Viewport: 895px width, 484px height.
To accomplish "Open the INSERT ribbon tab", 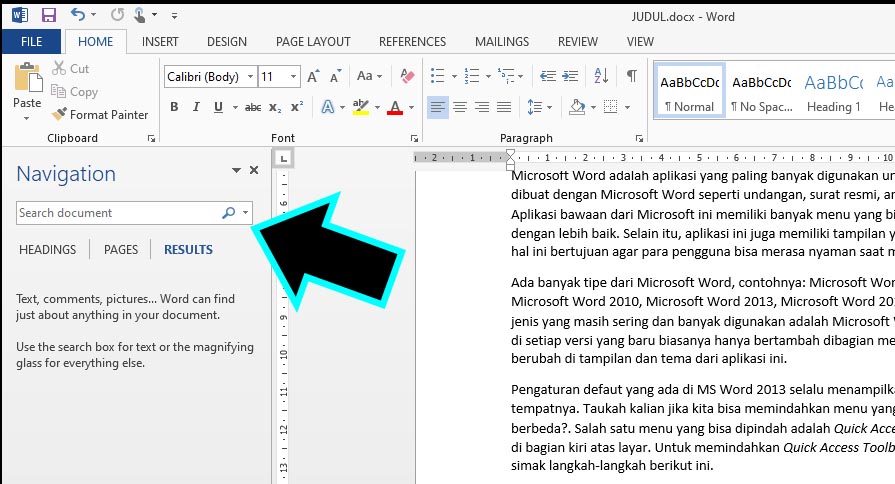I will coord(160,42).
